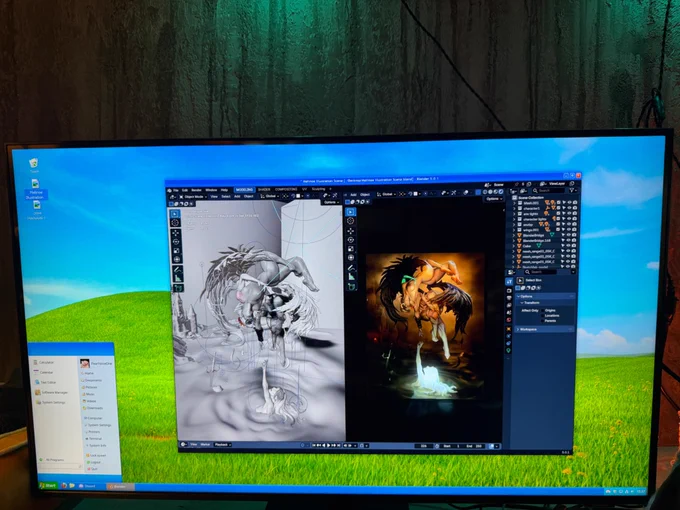Switch to Blender window via taskbar button

120,487
